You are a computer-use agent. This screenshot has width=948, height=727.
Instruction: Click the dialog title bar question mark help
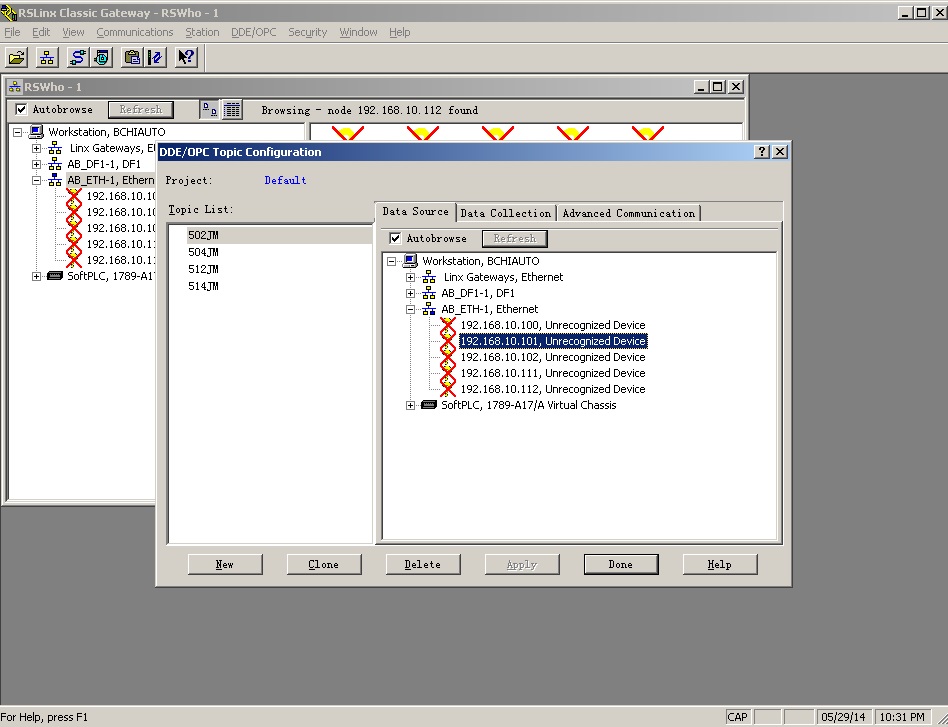coord(762,152)
